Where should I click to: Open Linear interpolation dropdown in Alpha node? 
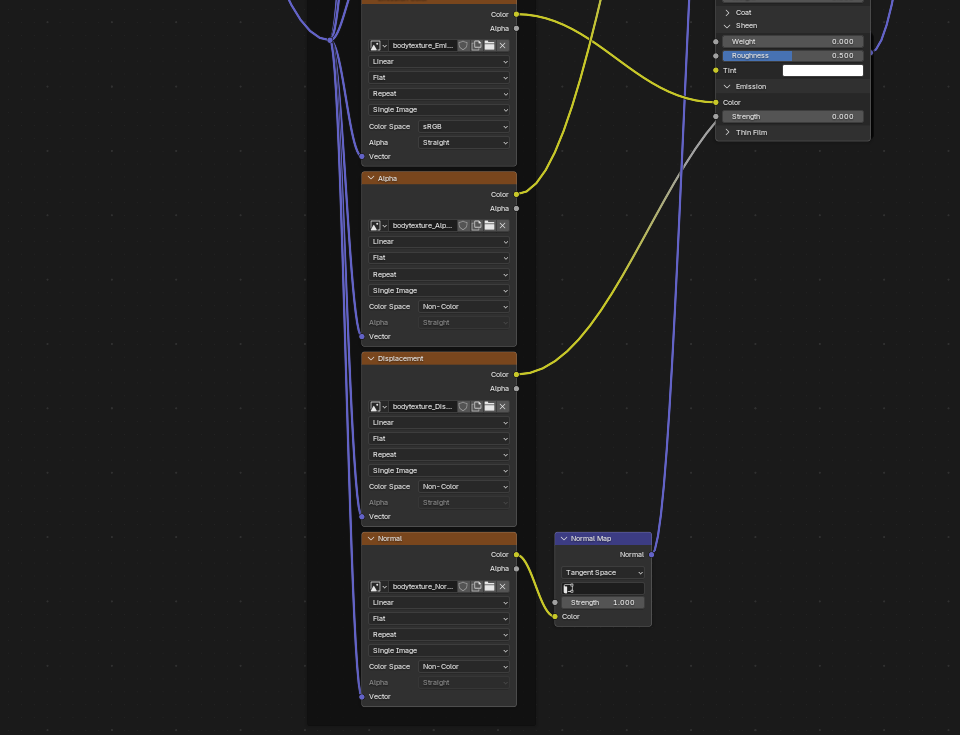click(439, 241)
